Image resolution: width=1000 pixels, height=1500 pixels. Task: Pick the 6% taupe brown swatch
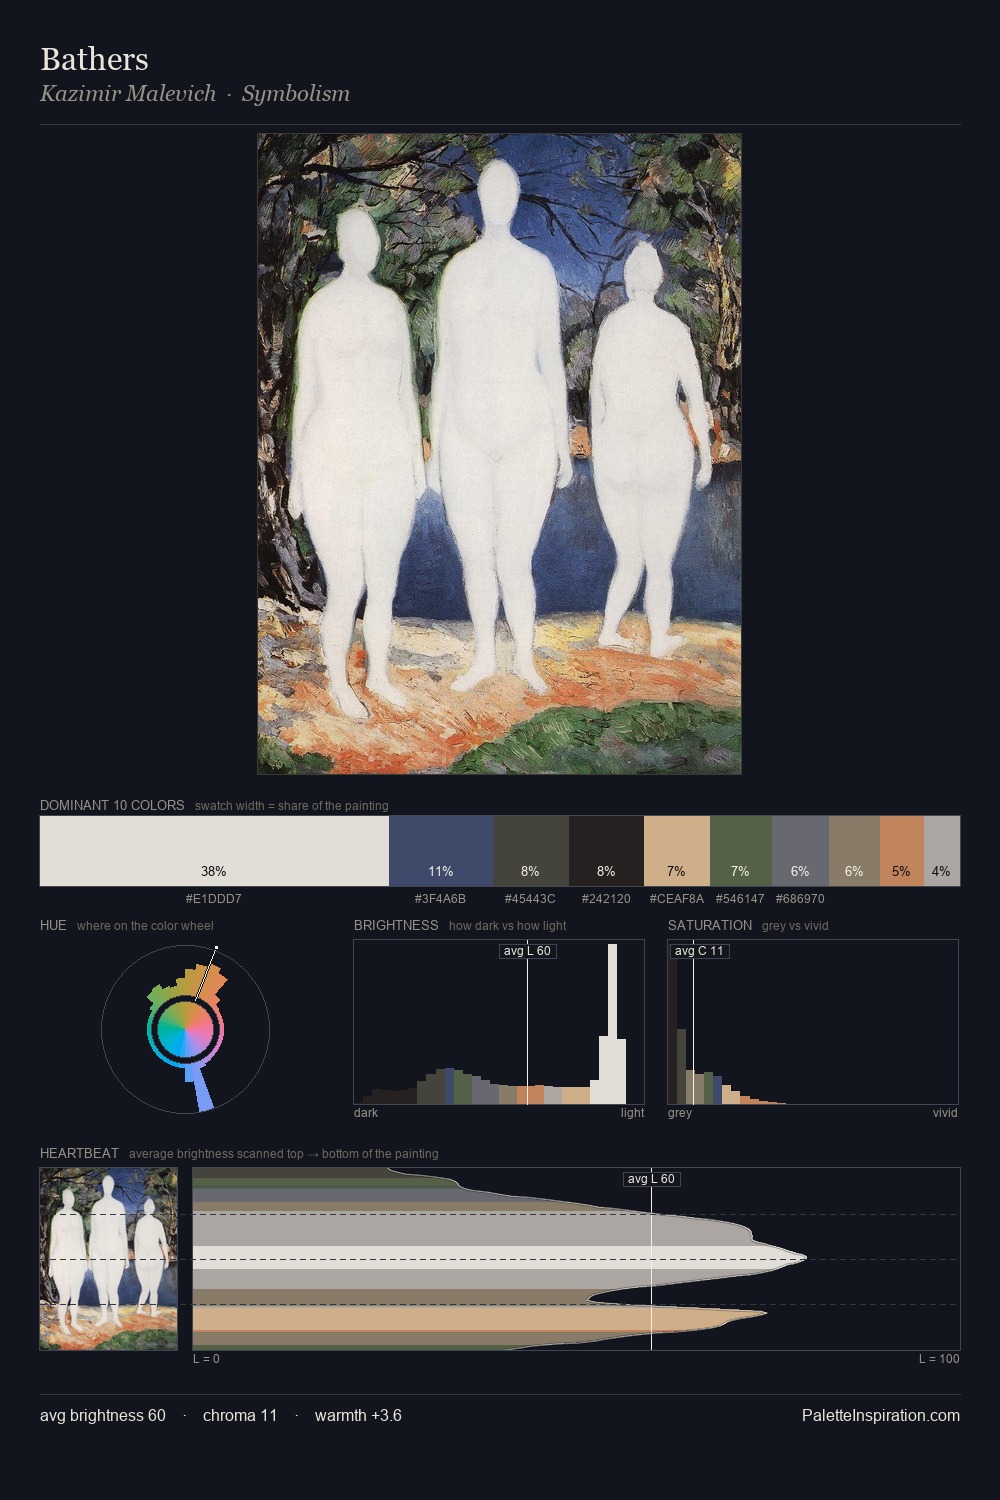(854, 851)
